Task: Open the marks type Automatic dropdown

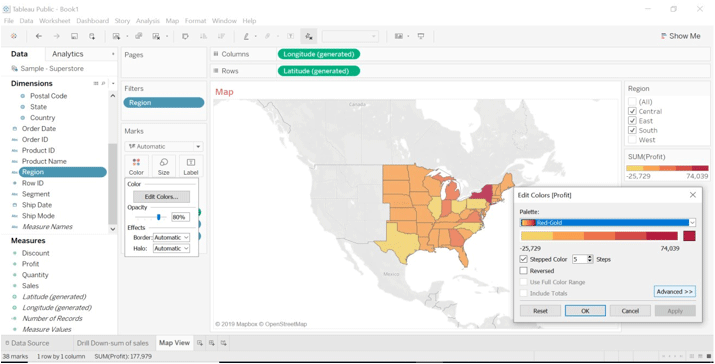Action: click(164, 146)
